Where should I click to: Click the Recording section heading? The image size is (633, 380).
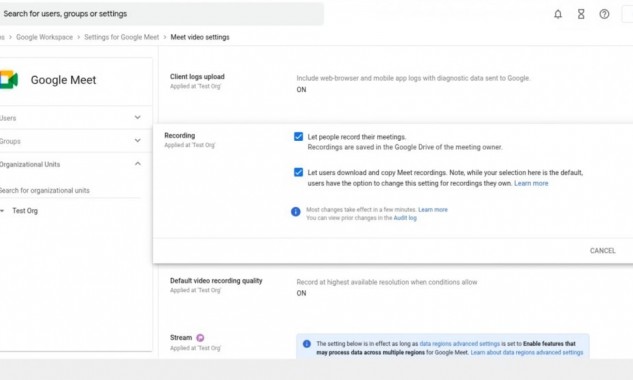coord(180,136)
